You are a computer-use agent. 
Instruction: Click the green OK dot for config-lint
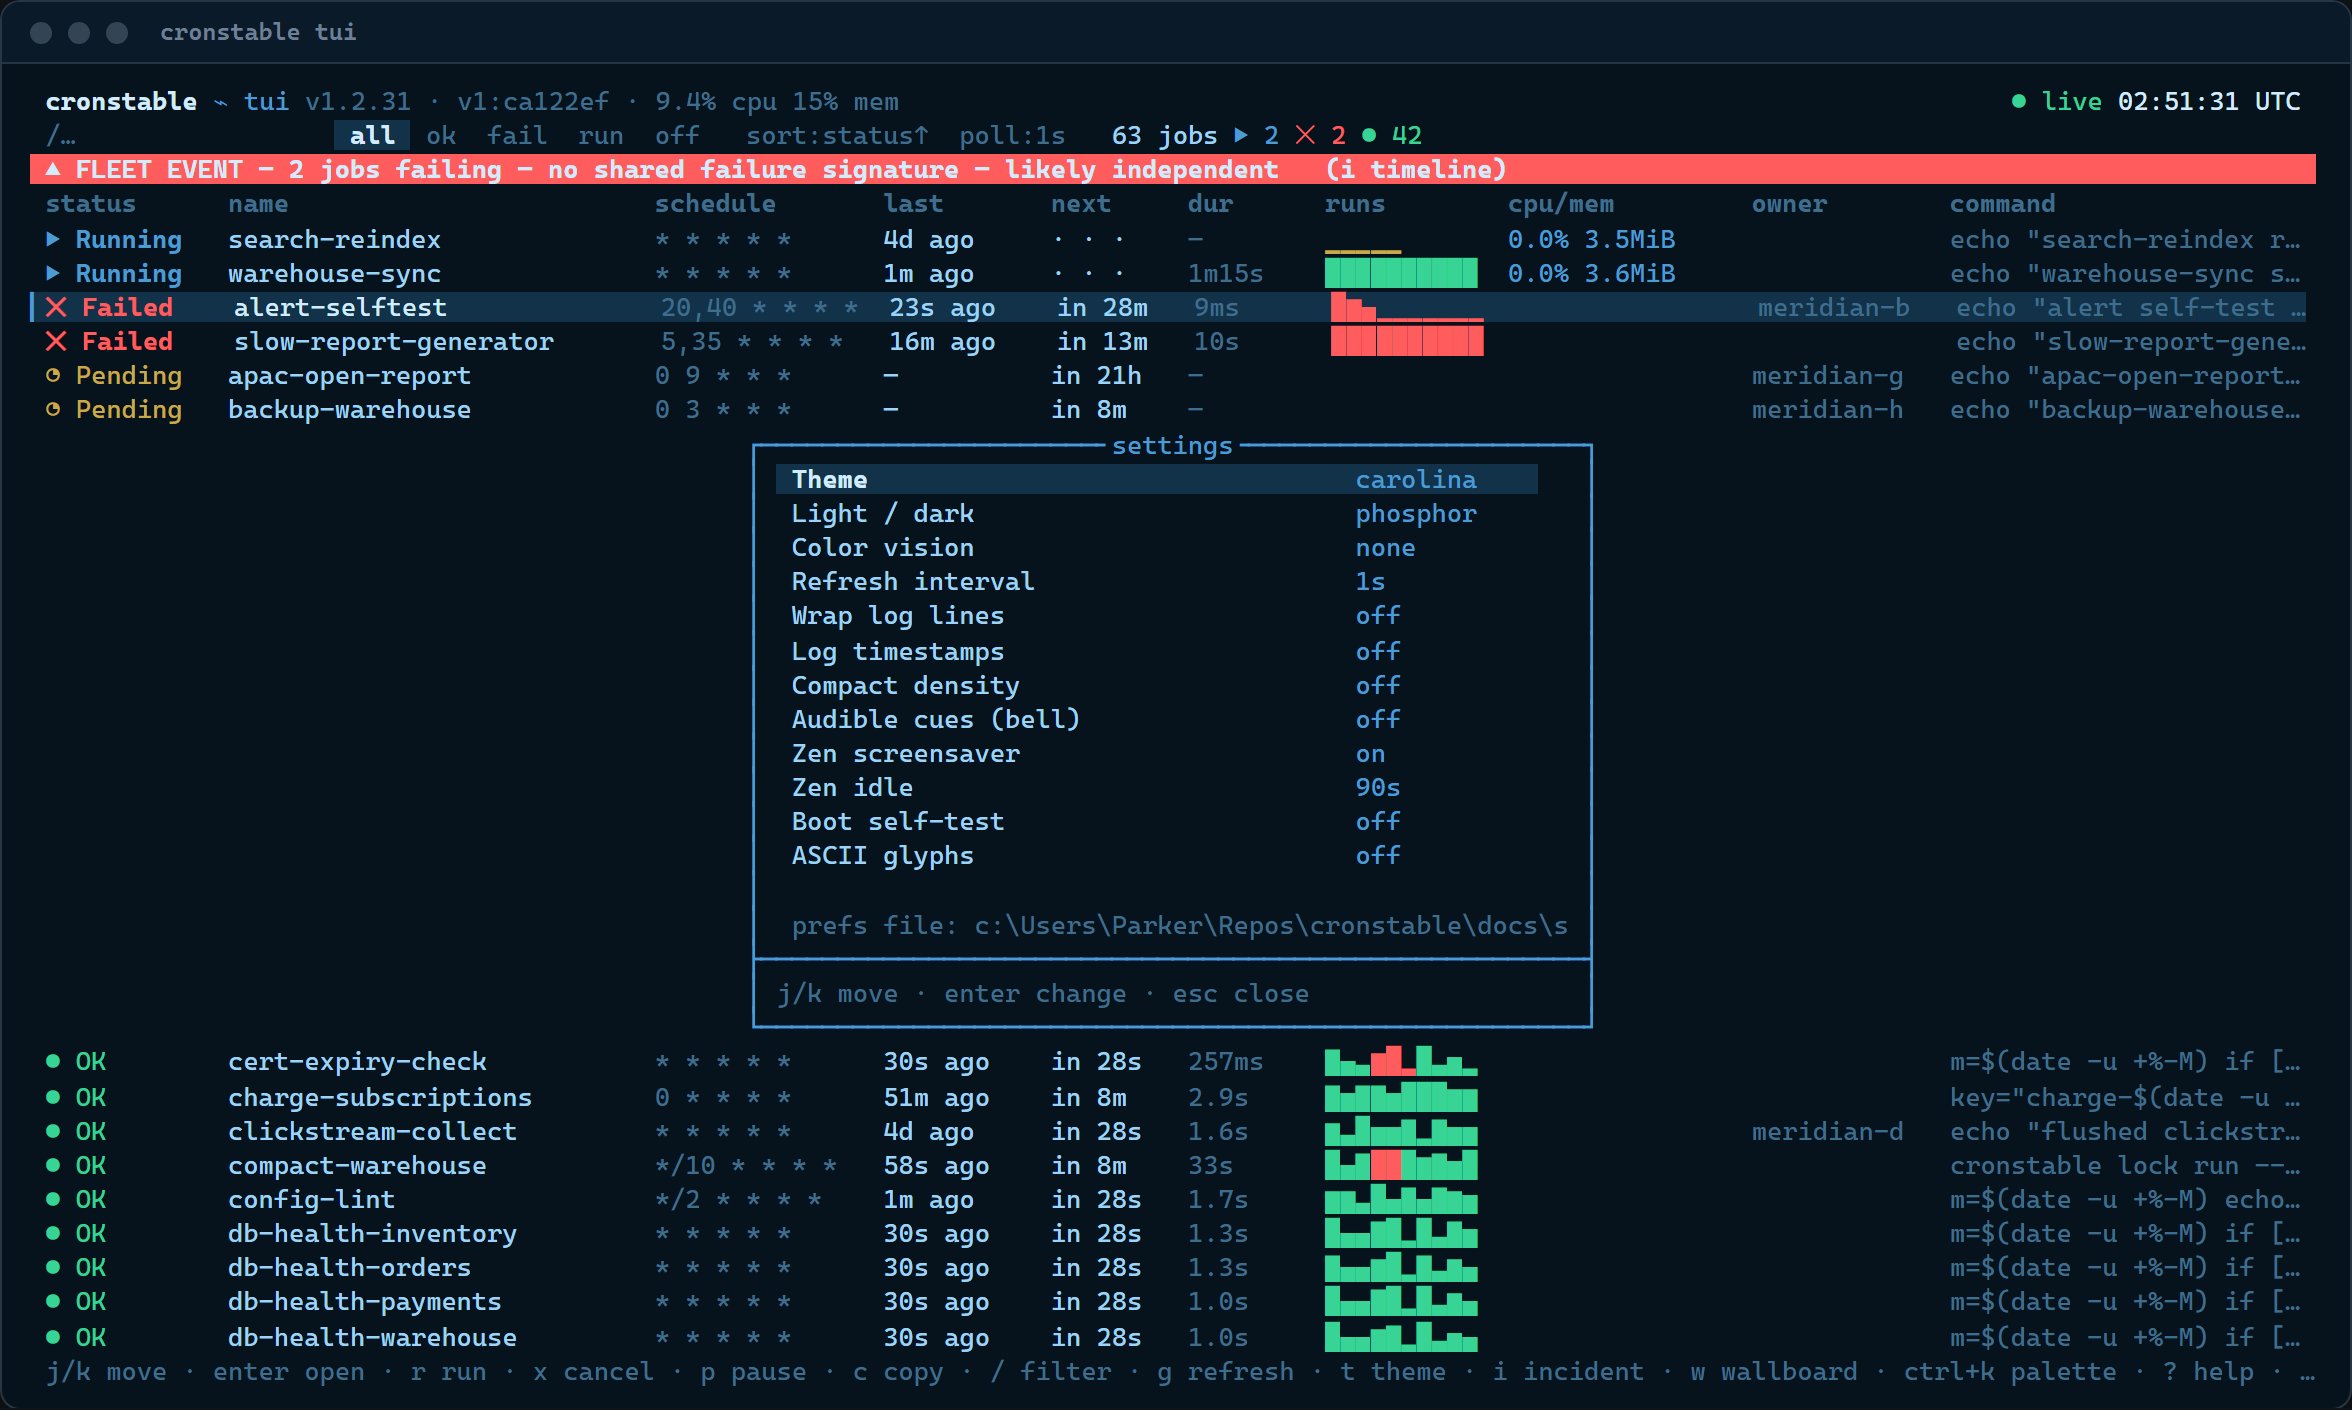tap(53, 1199)
